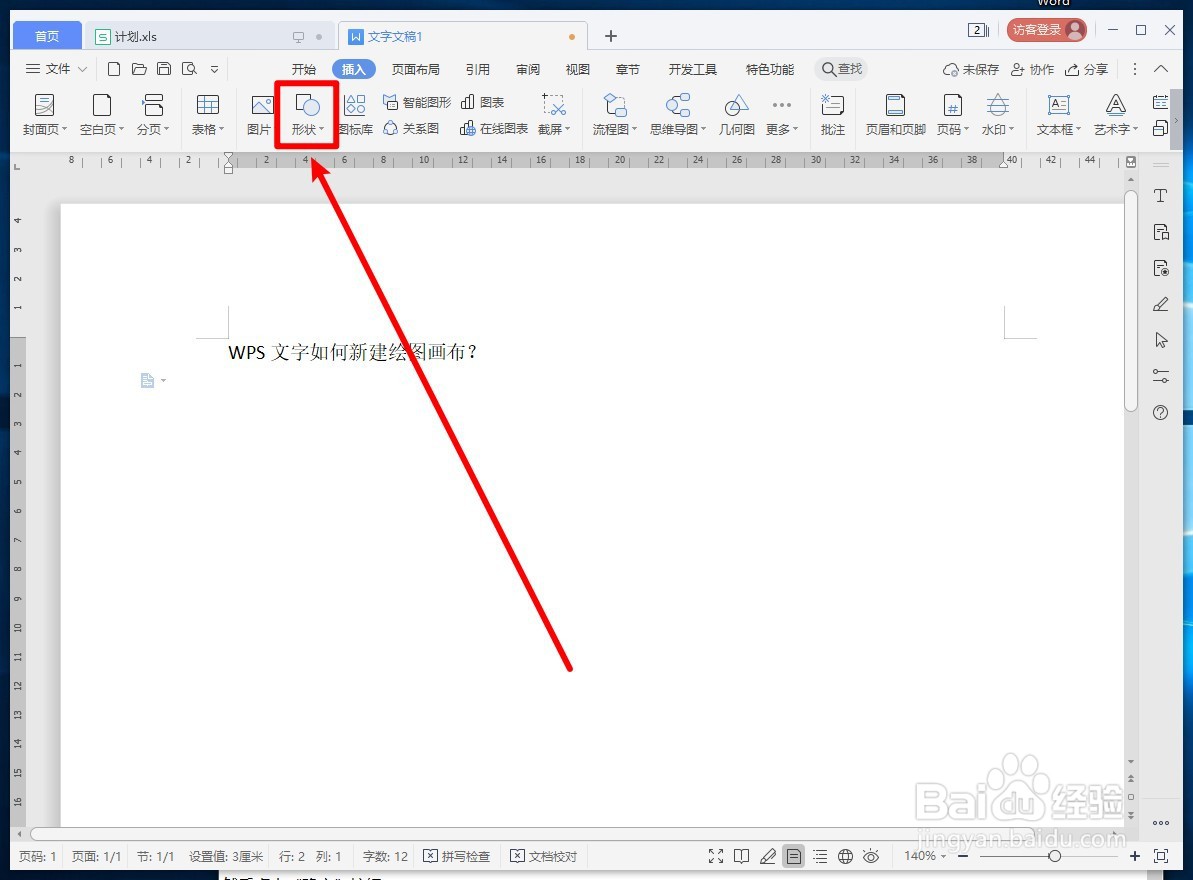Insert a table (表格)
Image resolution: width=1193 pixels, height=880 pixels.
point(207,115)
